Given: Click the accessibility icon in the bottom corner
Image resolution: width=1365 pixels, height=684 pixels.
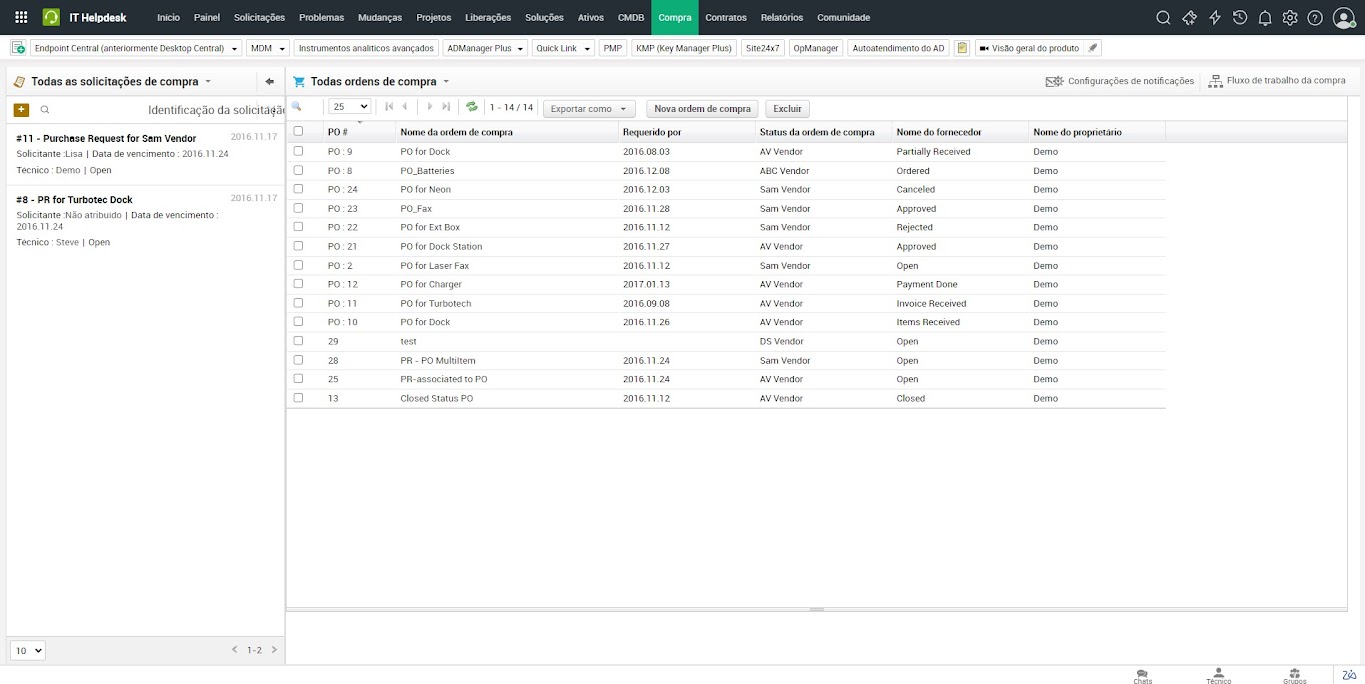Looking at the screenshot, I should [x=1349, y=676].
